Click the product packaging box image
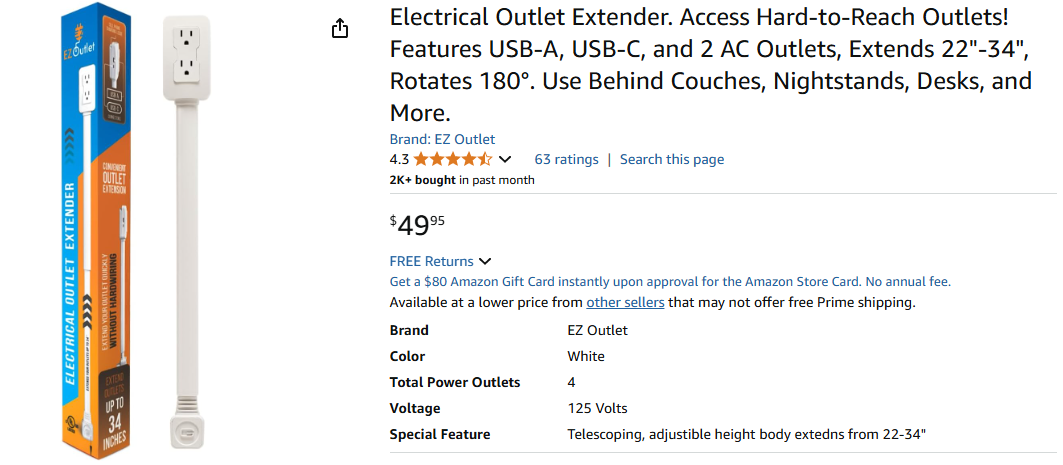 tap(95, 230)
